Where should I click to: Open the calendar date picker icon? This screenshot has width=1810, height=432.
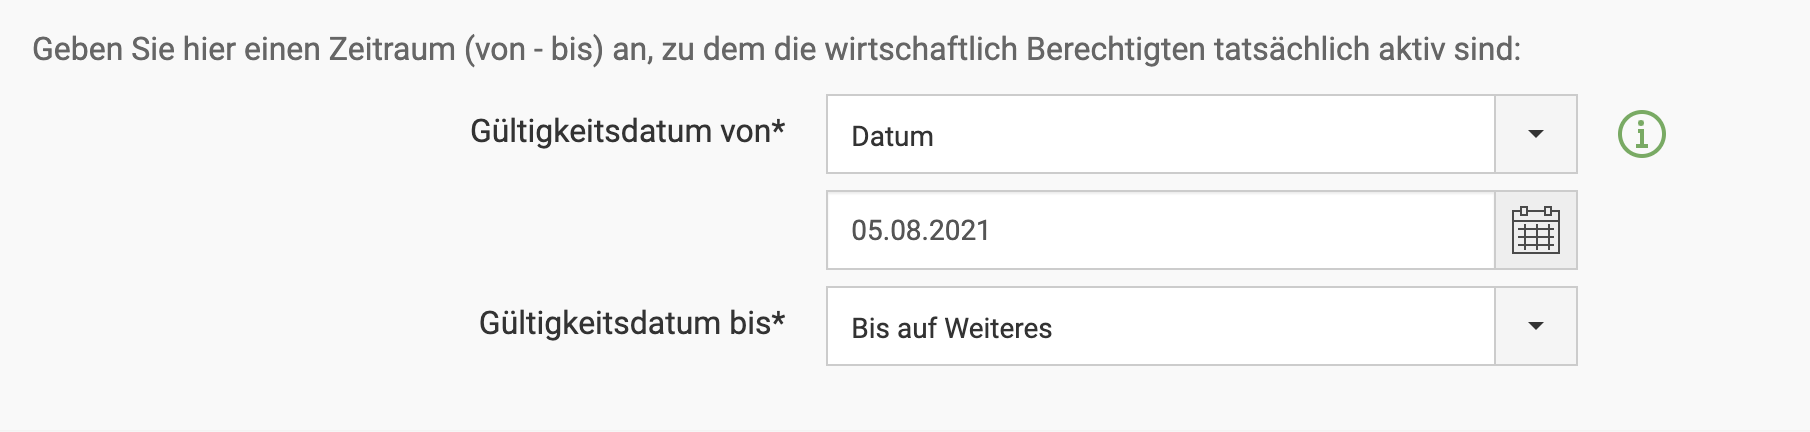click(x=1535, y=230)
